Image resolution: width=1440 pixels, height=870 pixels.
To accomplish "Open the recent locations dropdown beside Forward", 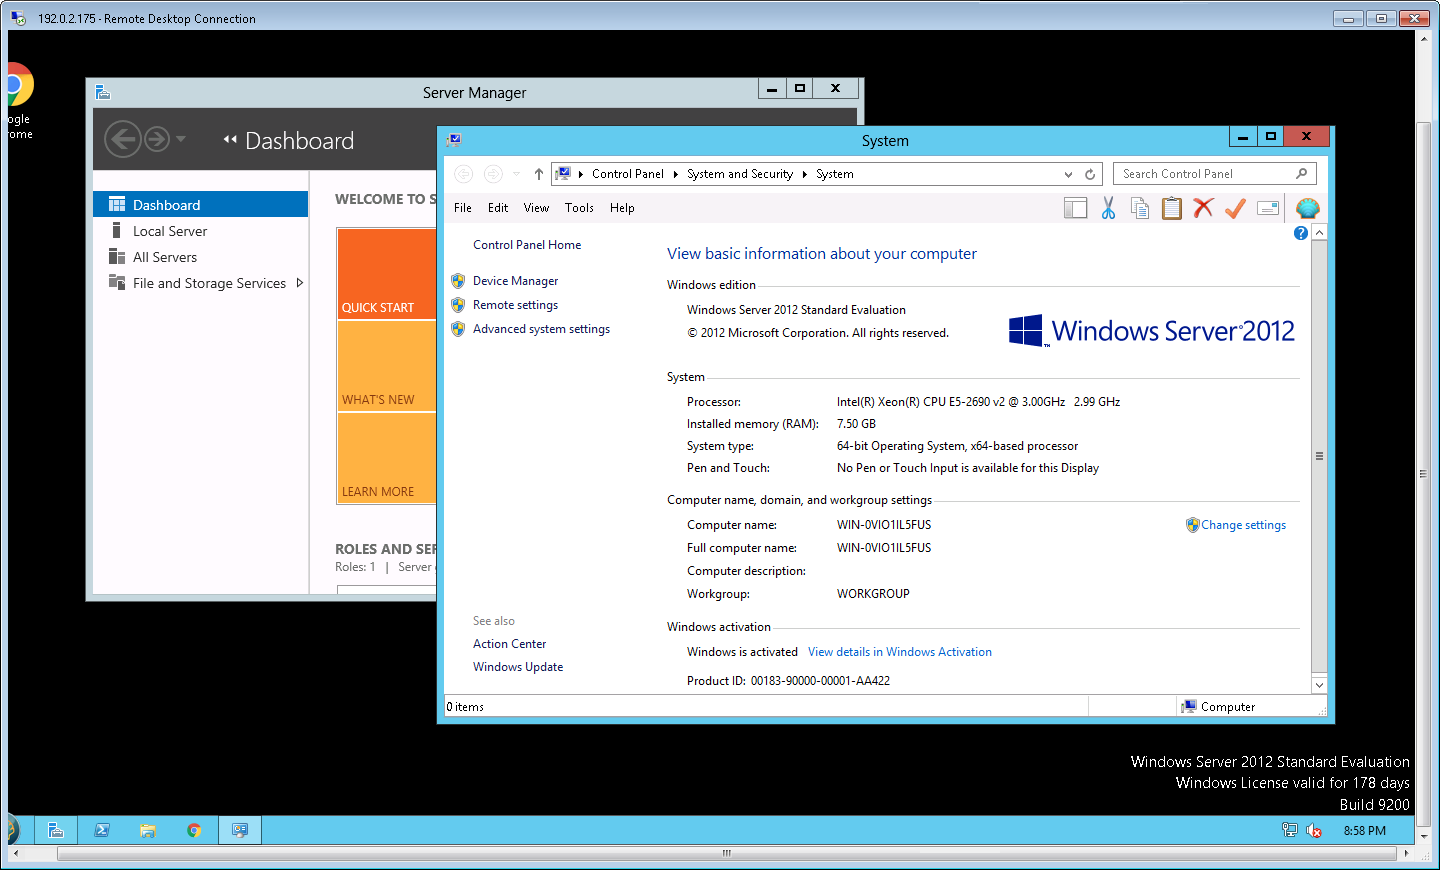I will [x=516, y=174].
